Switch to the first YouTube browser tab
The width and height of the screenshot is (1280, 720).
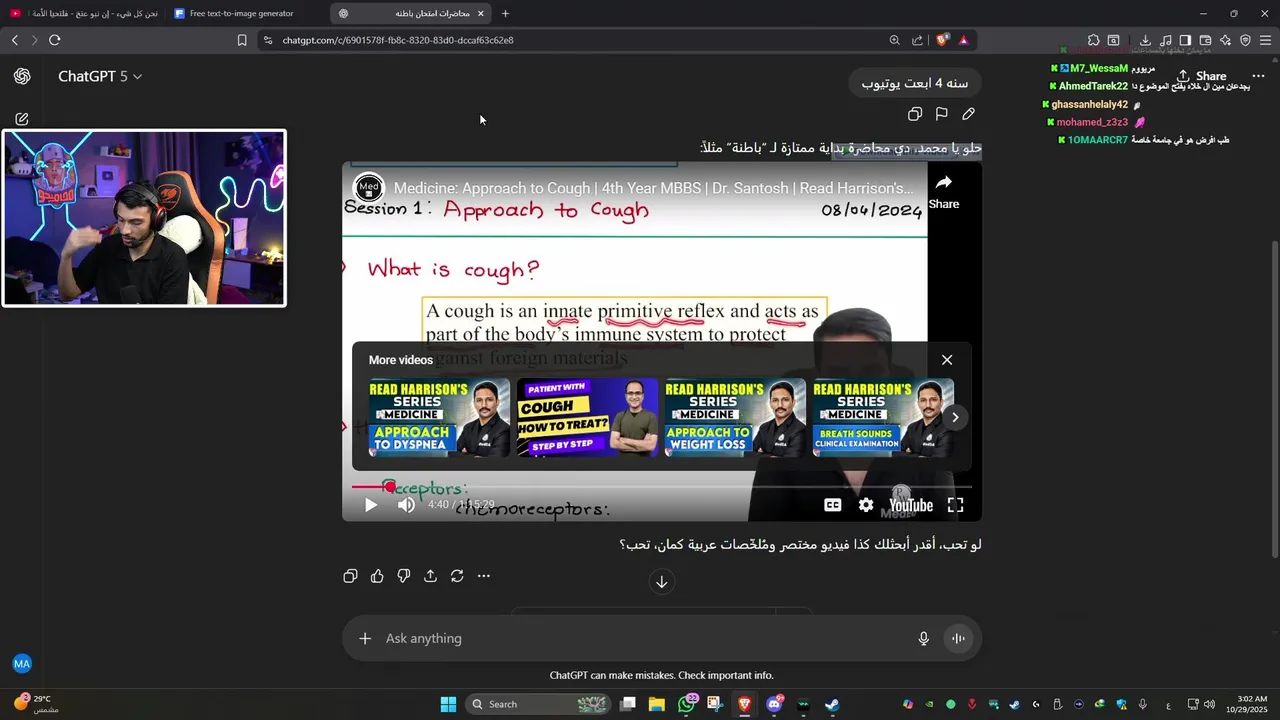pos(84,13)
